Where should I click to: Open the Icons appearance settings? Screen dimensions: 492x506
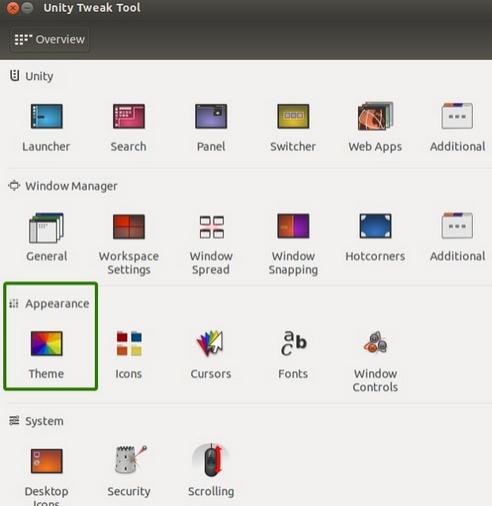coord(129,343)
